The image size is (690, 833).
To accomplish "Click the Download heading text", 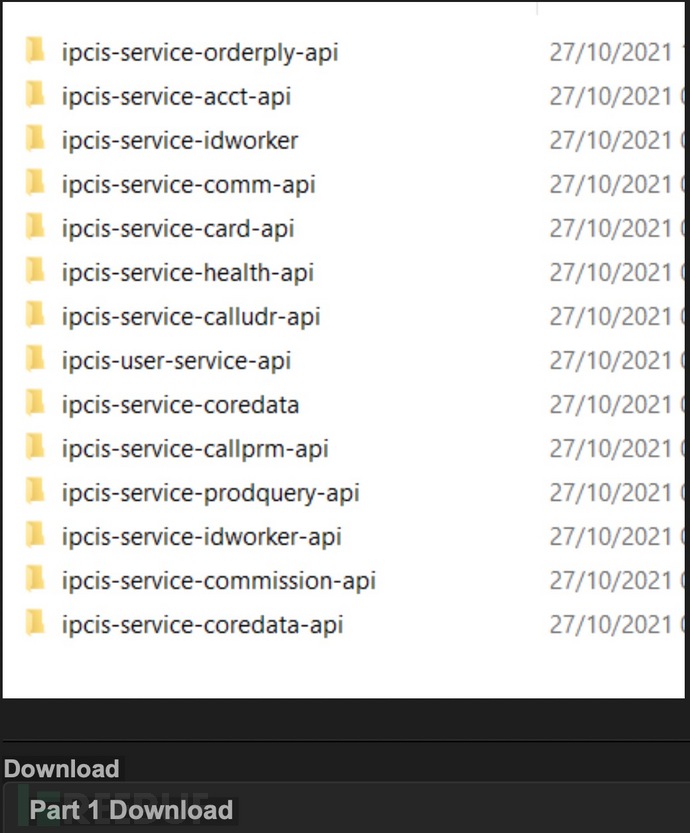I will (61, 769).
